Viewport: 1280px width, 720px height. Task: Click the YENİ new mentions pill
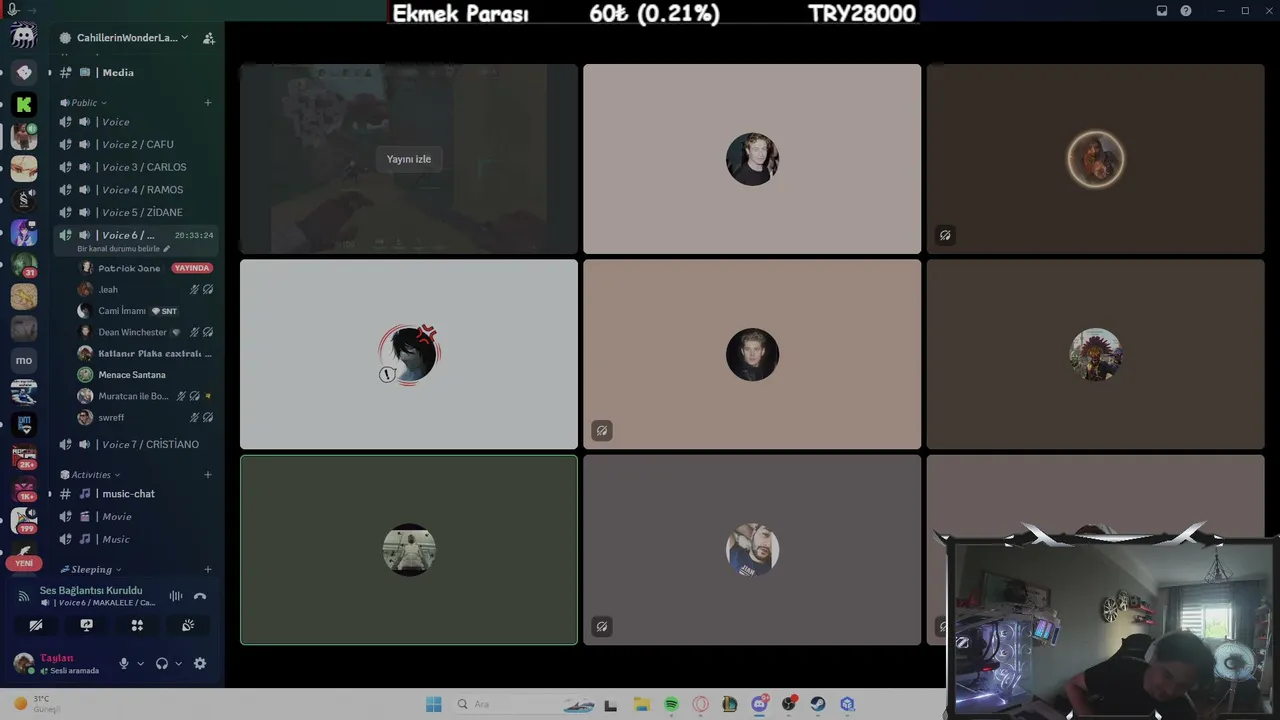coord(24,563)
